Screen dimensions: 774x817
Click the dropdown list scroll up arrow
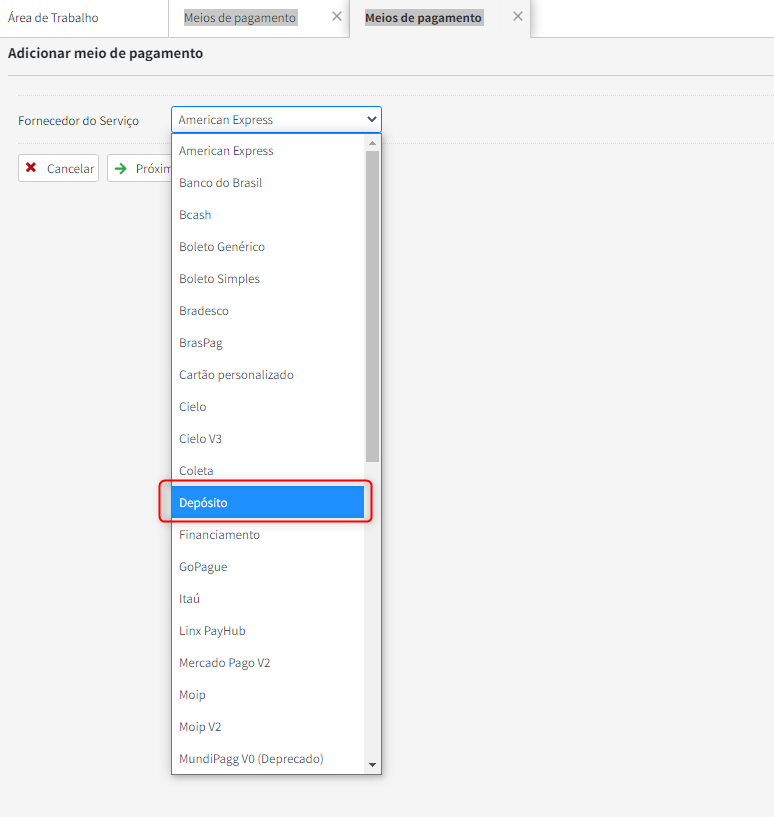click(x=372, y=143)
